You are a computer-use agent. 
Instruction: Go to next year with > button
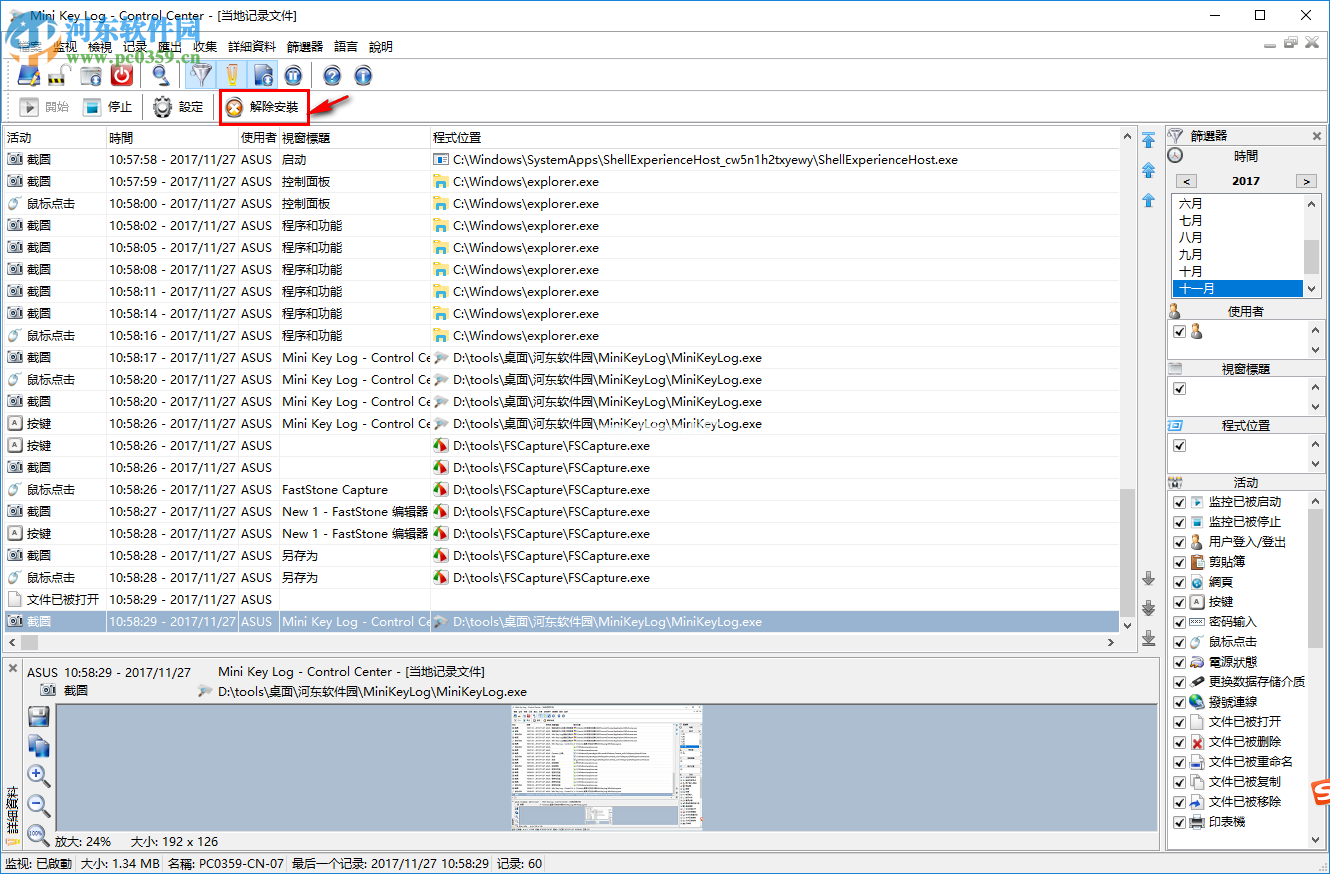[1306, 181]
